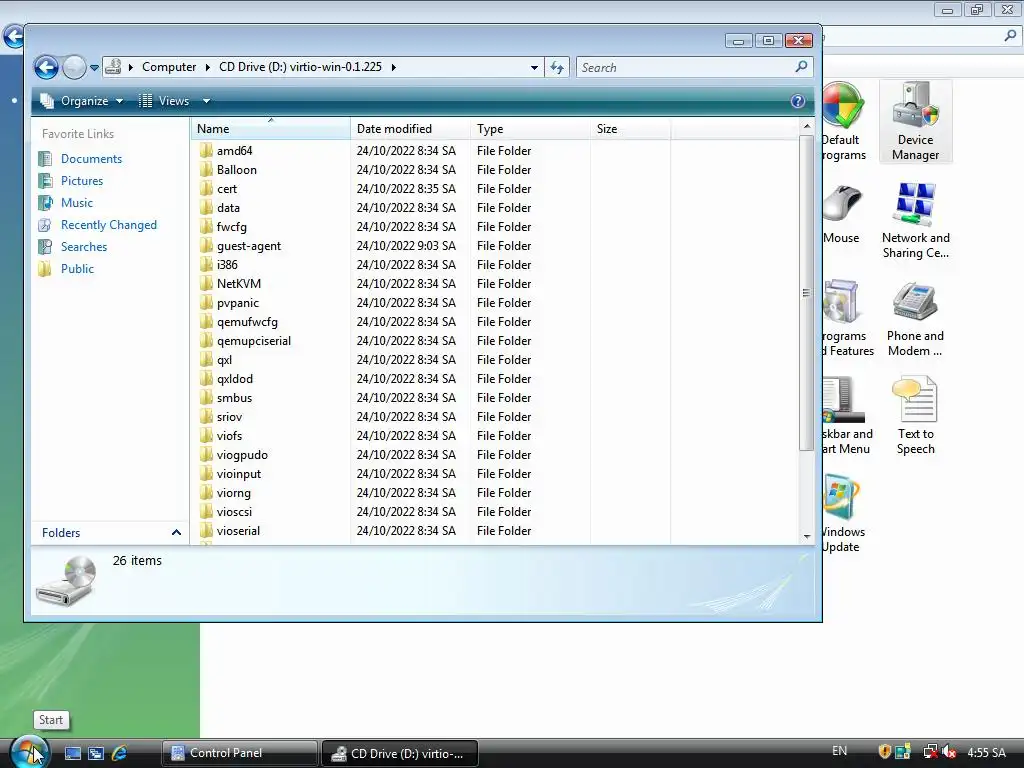Open Searches favorite link
This screenshot has height=768, width=1024.
84,247
